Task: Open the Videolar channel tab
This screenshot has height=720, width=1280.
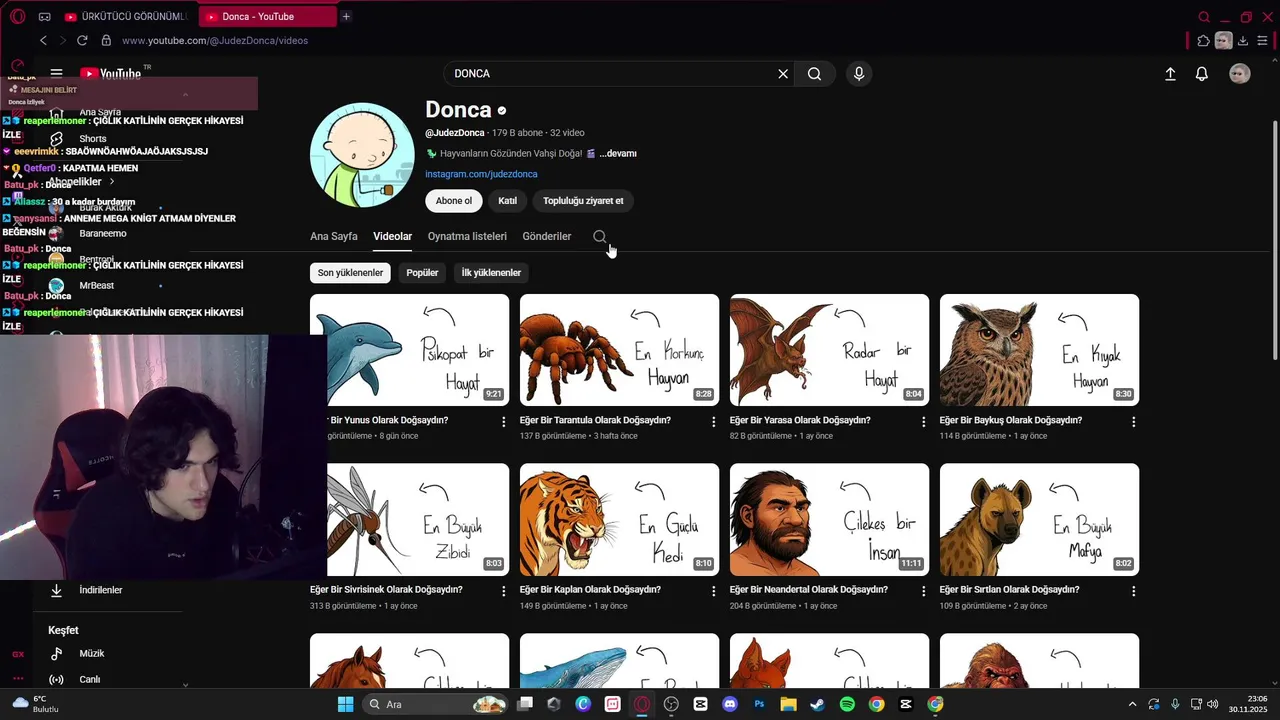Action: coord(392,237)
